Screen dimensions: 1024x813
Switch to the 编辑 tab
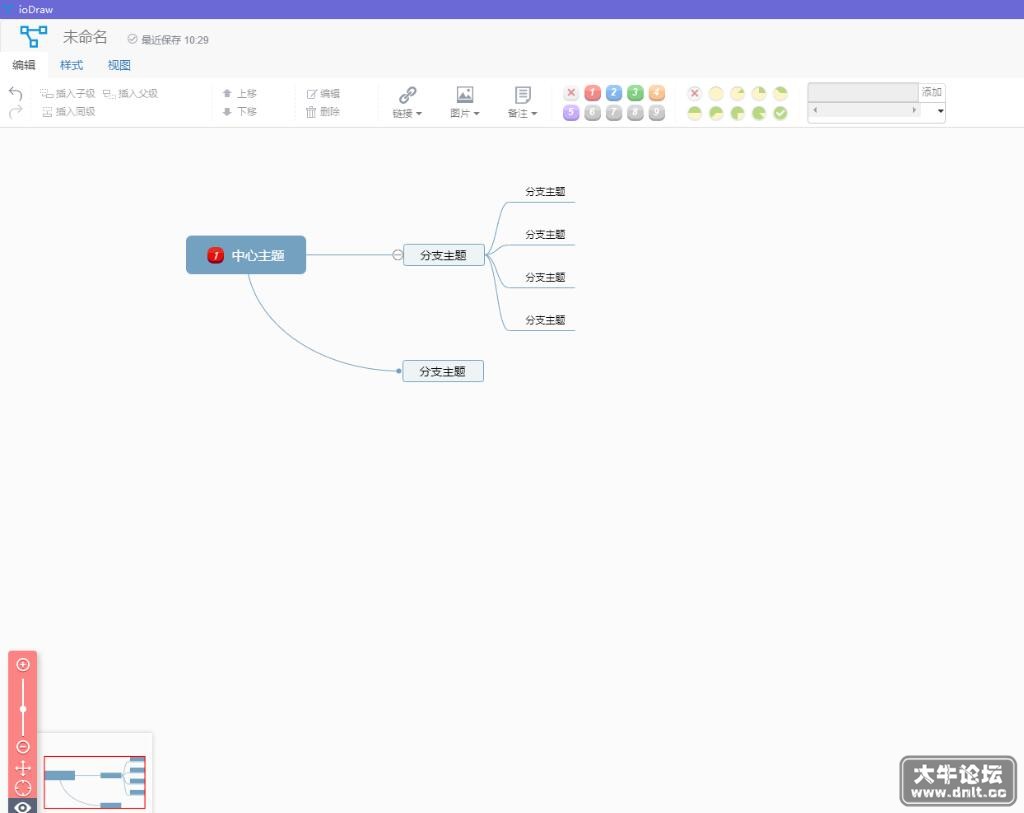tap(24, 65)
